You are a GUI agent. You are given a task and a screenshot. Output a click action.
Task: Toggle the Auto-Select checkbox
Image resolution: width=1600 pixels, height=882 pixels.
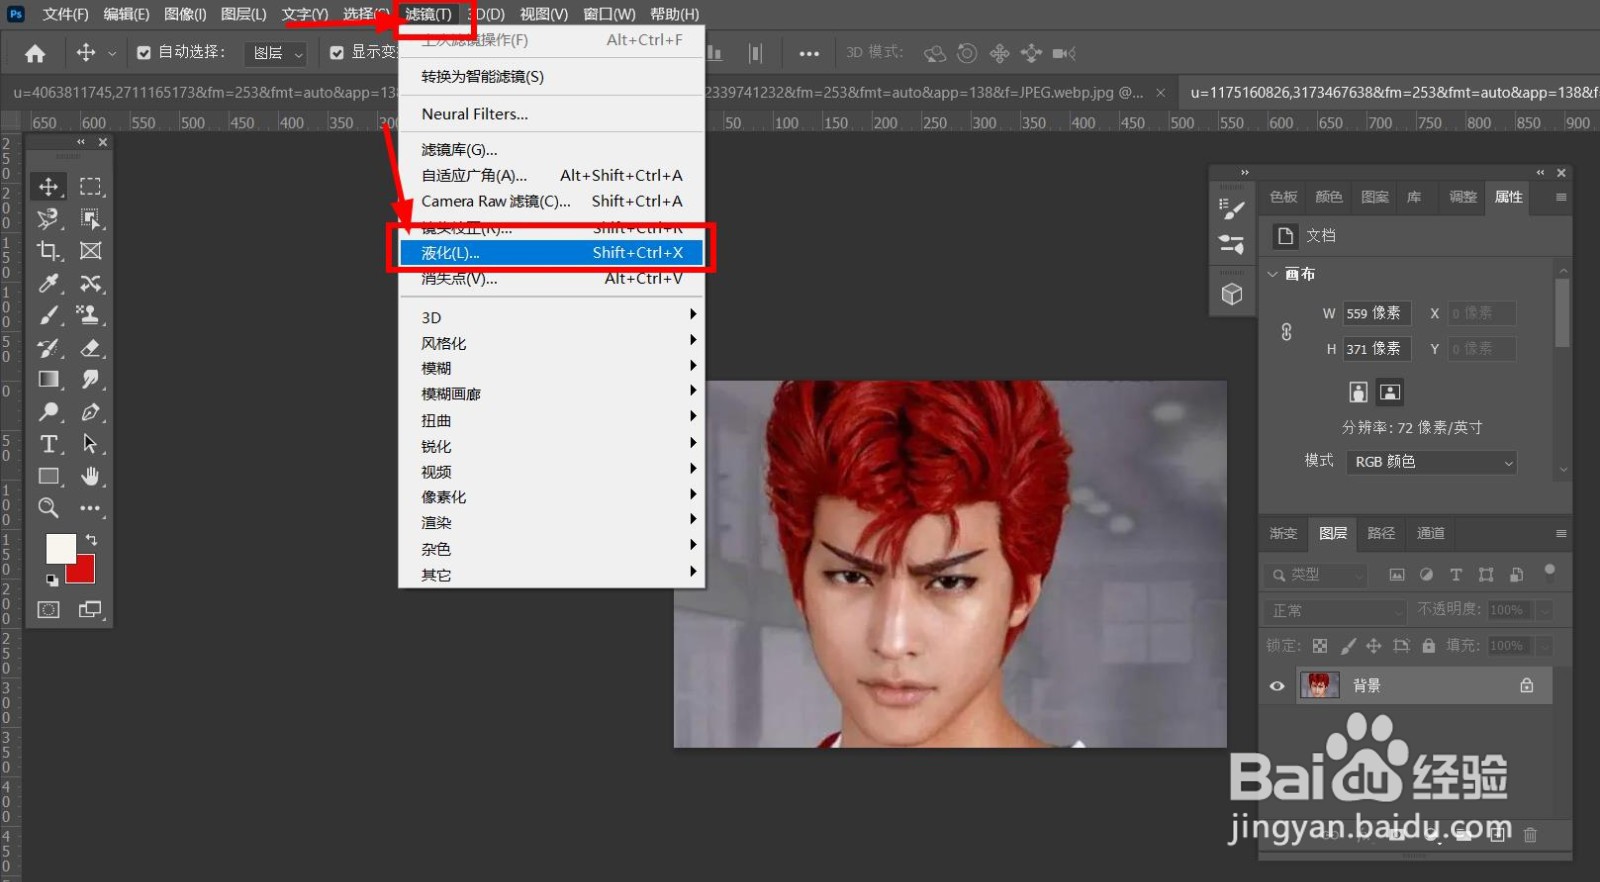pos(144,53)
